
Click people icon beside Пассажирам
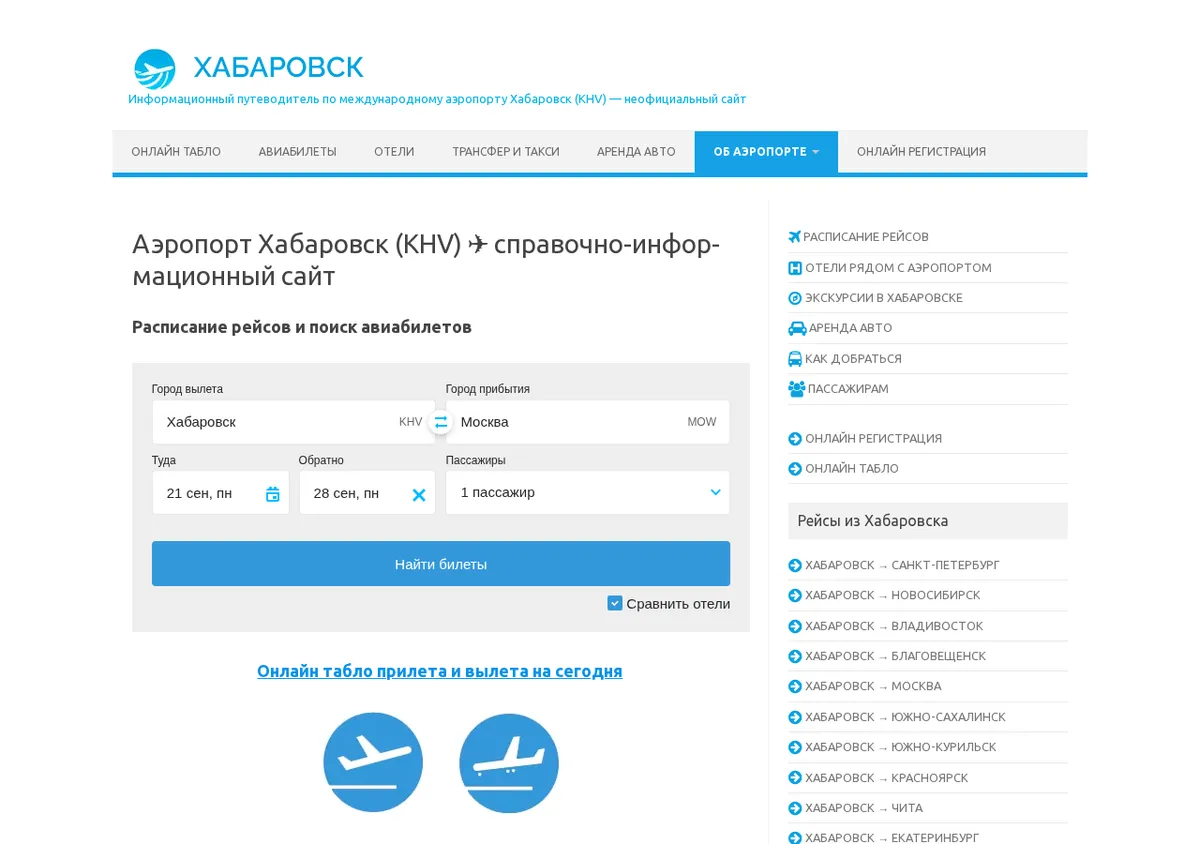[x=797, y=389]
